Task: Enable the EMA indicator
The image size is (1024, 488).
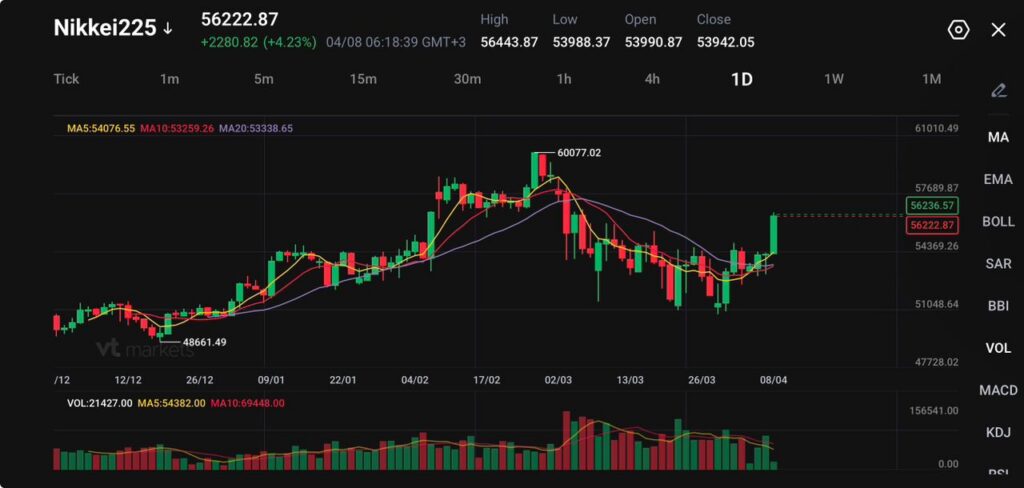Action: point(998,179)
